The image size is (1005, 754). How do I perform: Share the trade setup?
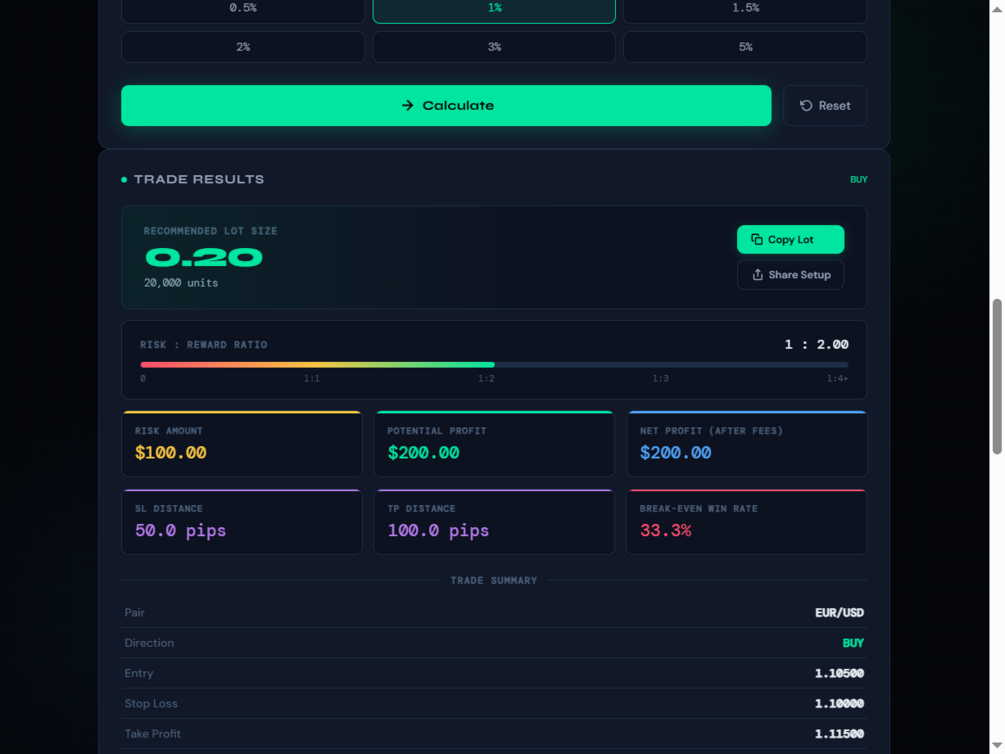click(x=790, y=274)
